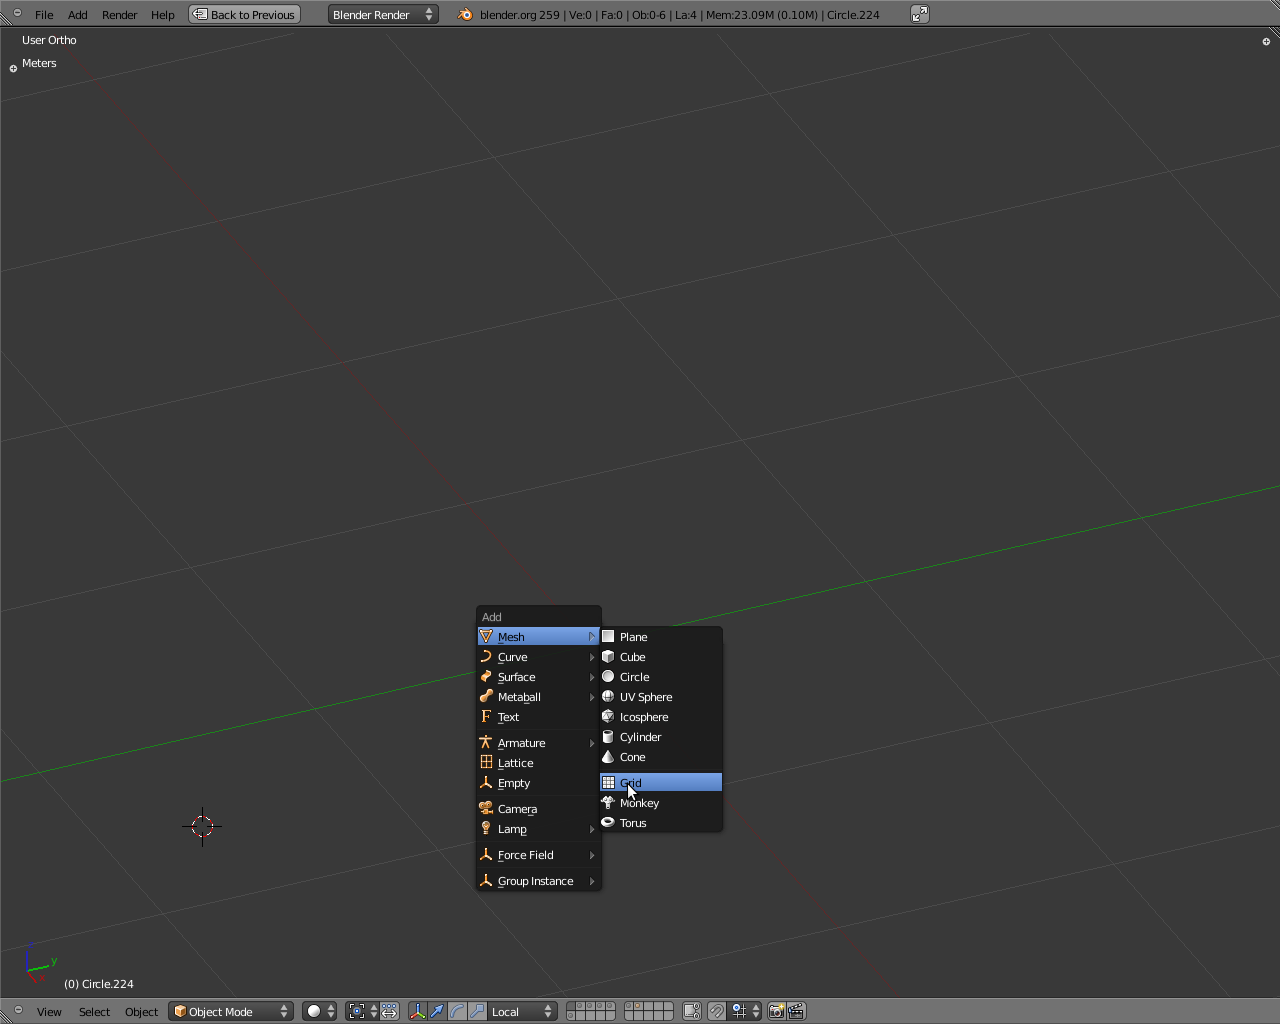Click the Back to Previous button
Image resolution: width=1280 pixels, height=1024 pixels.
(245, 15)
